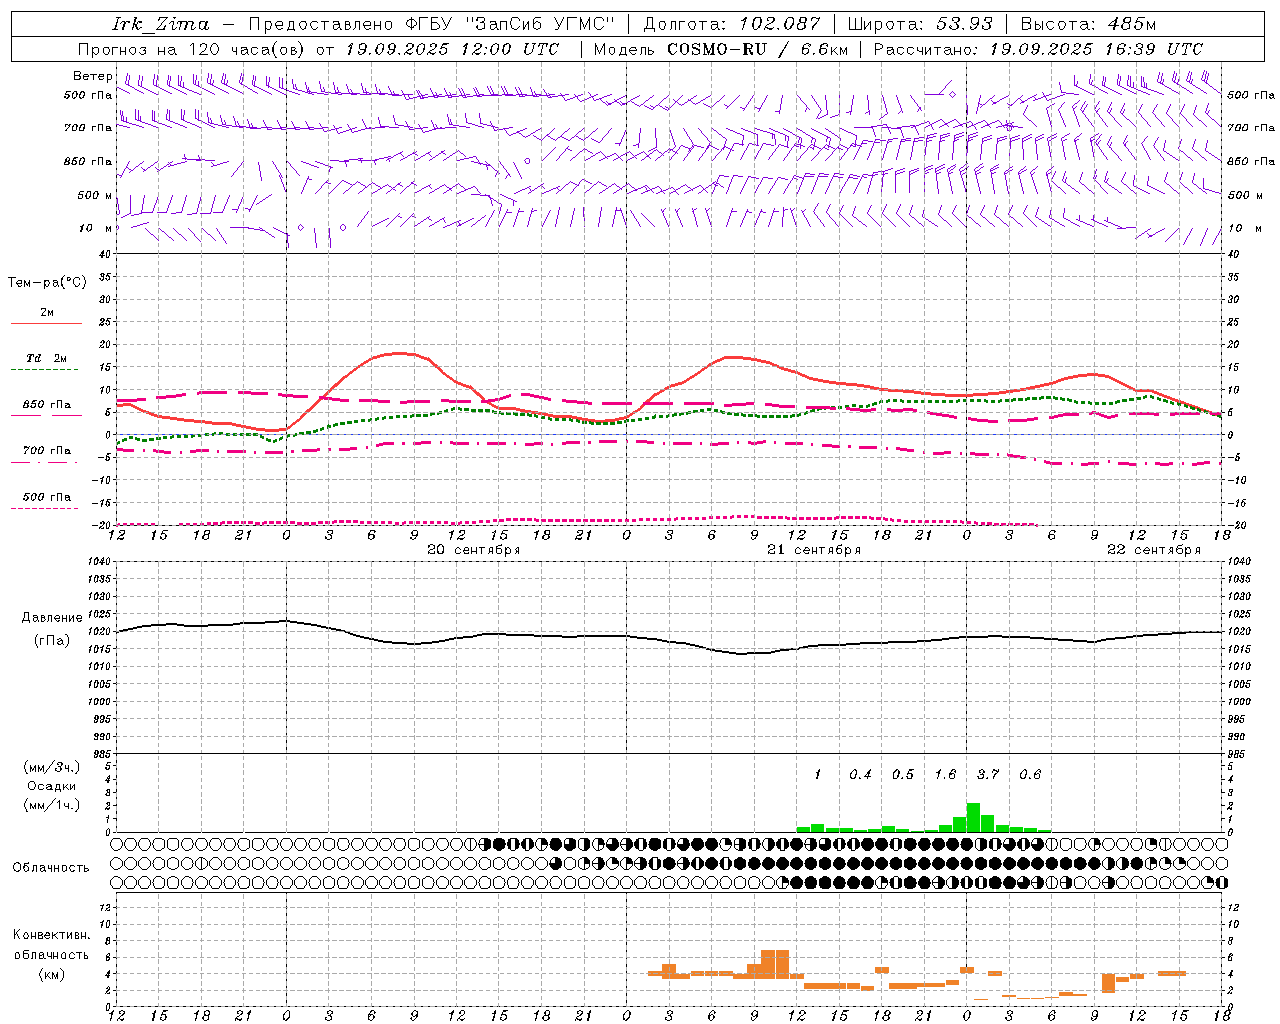This screenshot has height=1024, width=1280.
Task: Click the 10 м wind level label on the left
Action: click(x=96, y=228)
